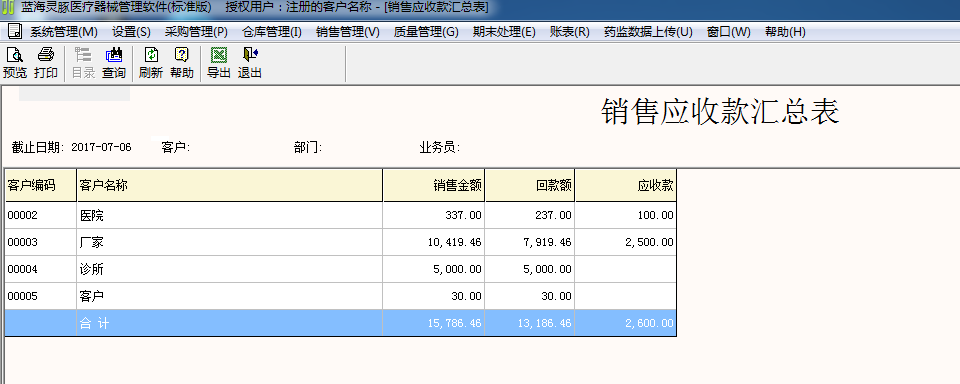Click the application icon in the title bar
Viewport: 960px width, 384px height.
tap(7, 7)
